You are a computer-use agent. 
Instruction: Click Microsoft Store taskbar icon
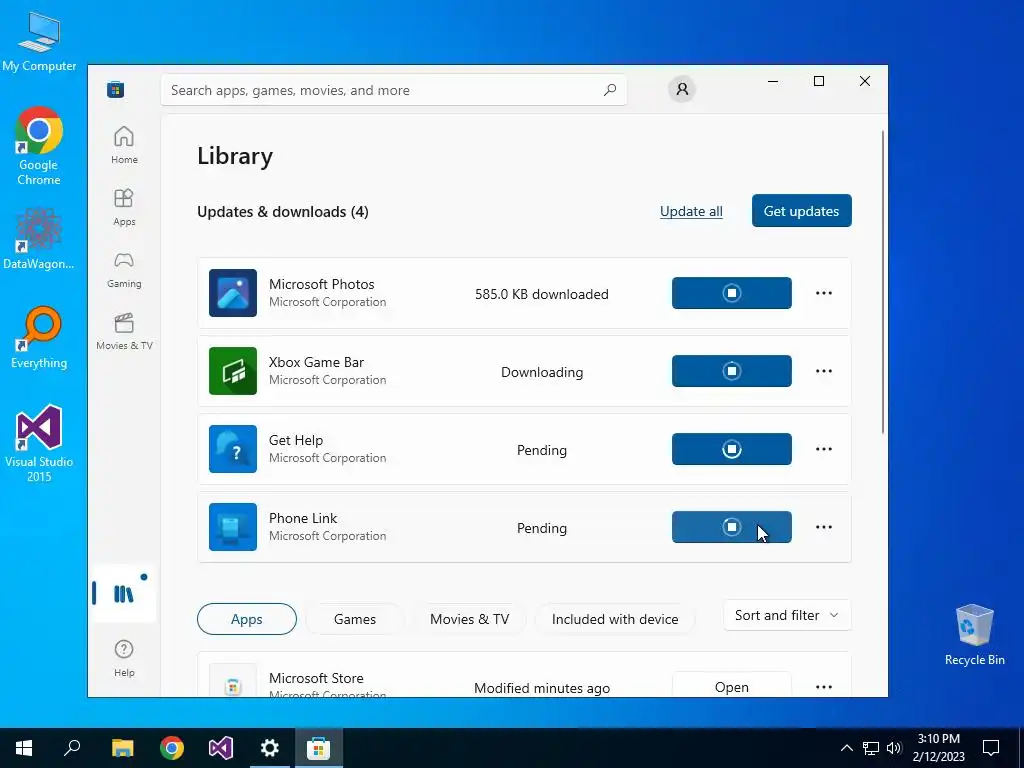pos(319,748)
